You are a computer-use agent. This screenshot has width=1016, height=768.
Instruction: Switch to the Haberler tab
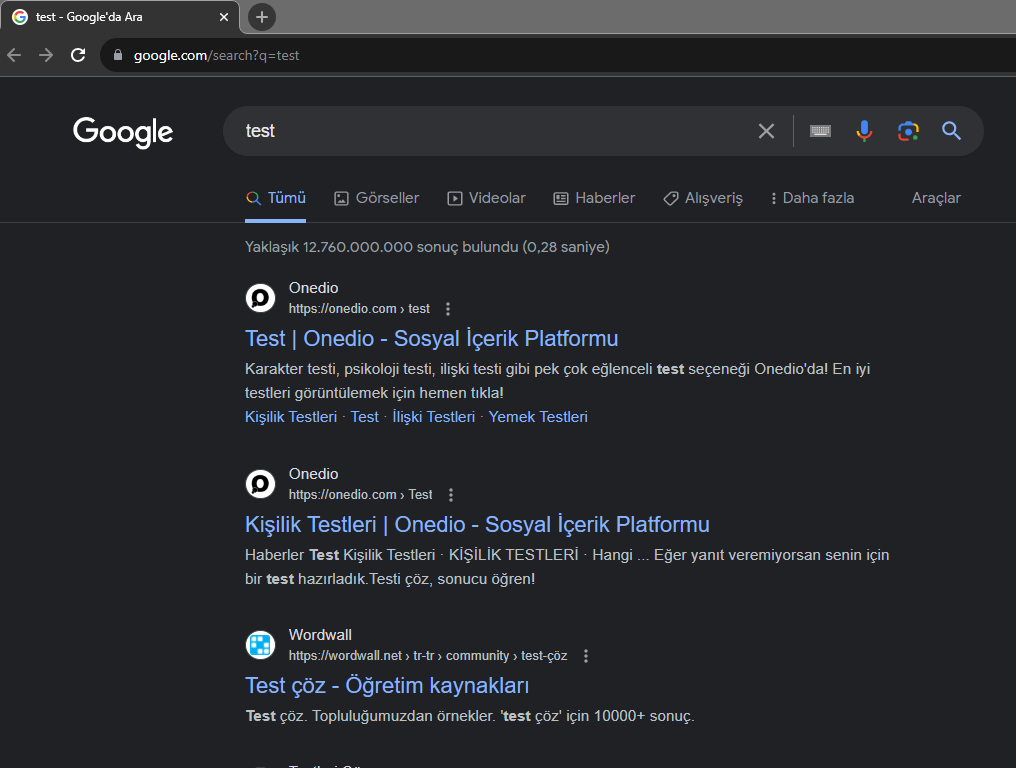pos(594,198)
